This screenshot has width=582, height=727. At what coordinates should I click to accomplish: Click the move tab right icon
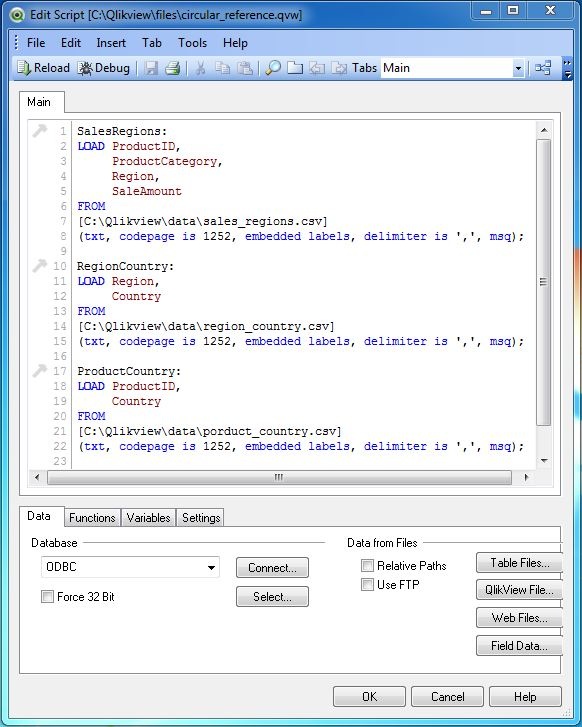point(339,68)
